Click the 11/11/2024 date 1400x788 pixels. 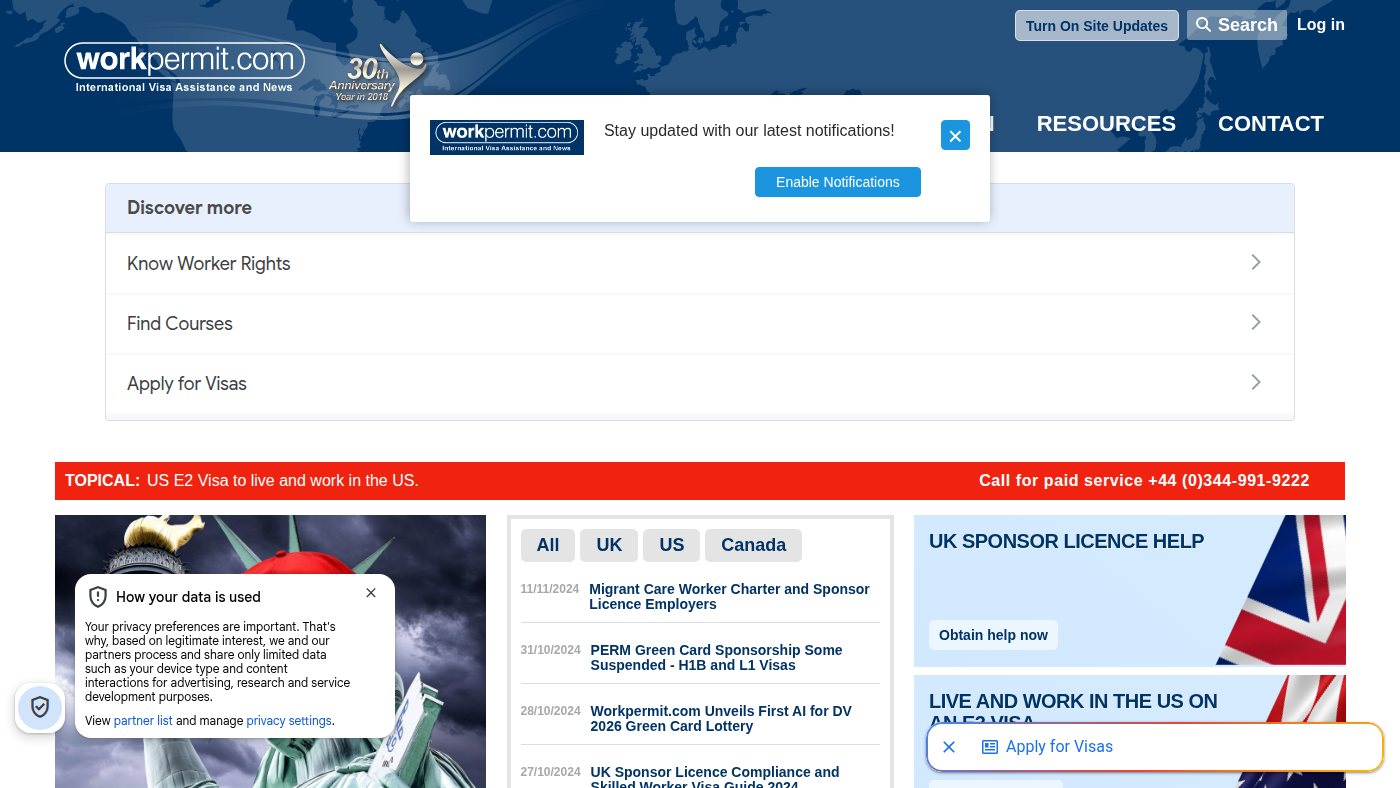[x=549, y=589]
